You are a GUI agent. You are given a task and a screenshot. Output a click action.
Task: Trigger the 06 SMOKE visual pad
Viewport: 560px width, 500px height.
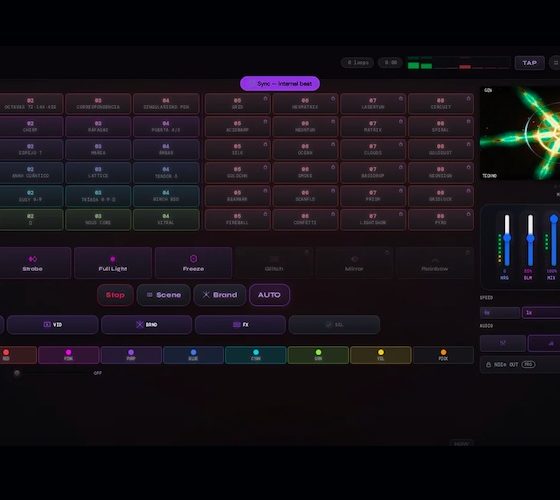(305, 172)
